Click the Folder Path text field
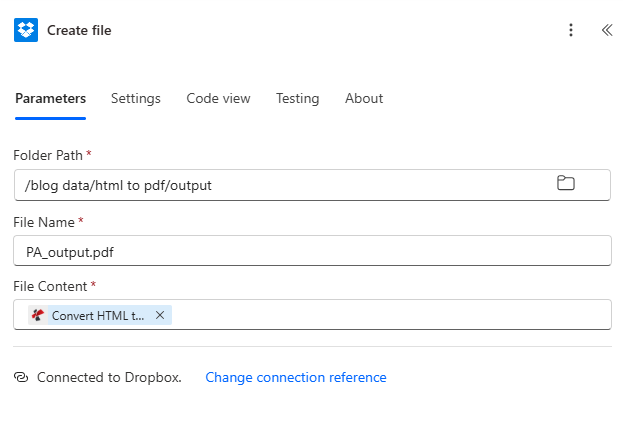The height and width of the screenshot is (448, 623). pos(280,185)
